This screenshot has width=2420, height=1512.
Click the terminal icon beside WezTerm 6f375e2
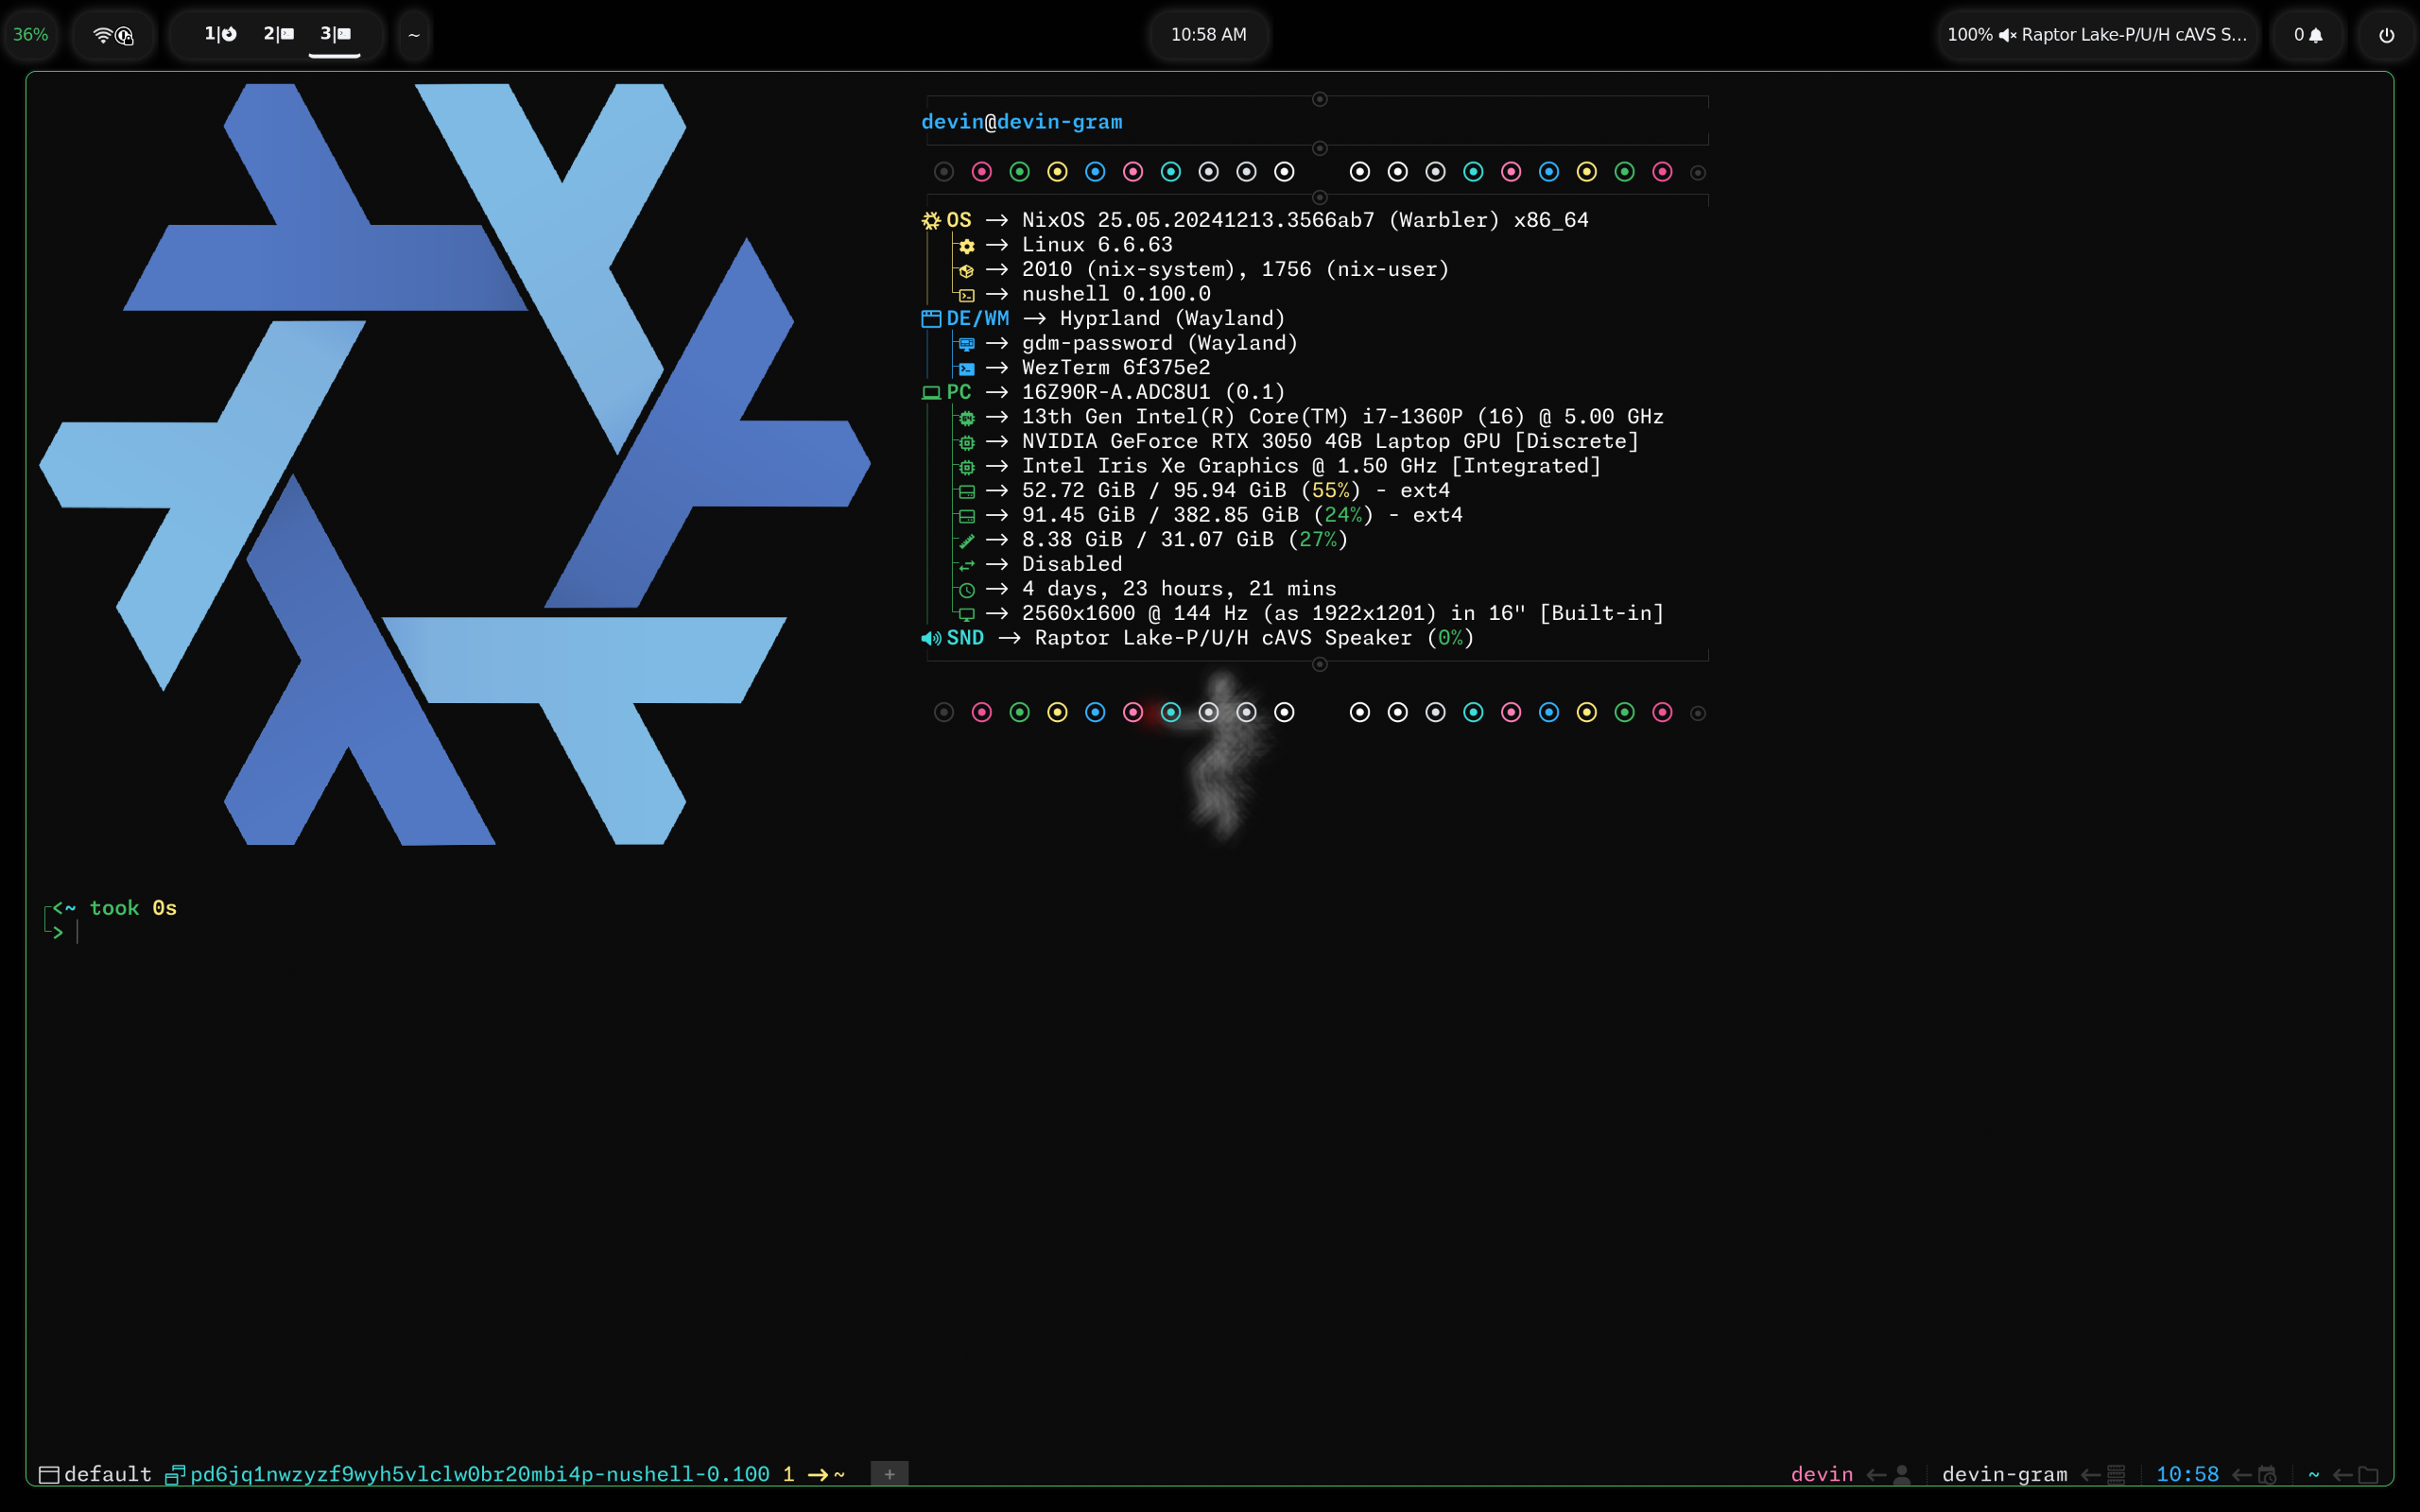[967, 369]
